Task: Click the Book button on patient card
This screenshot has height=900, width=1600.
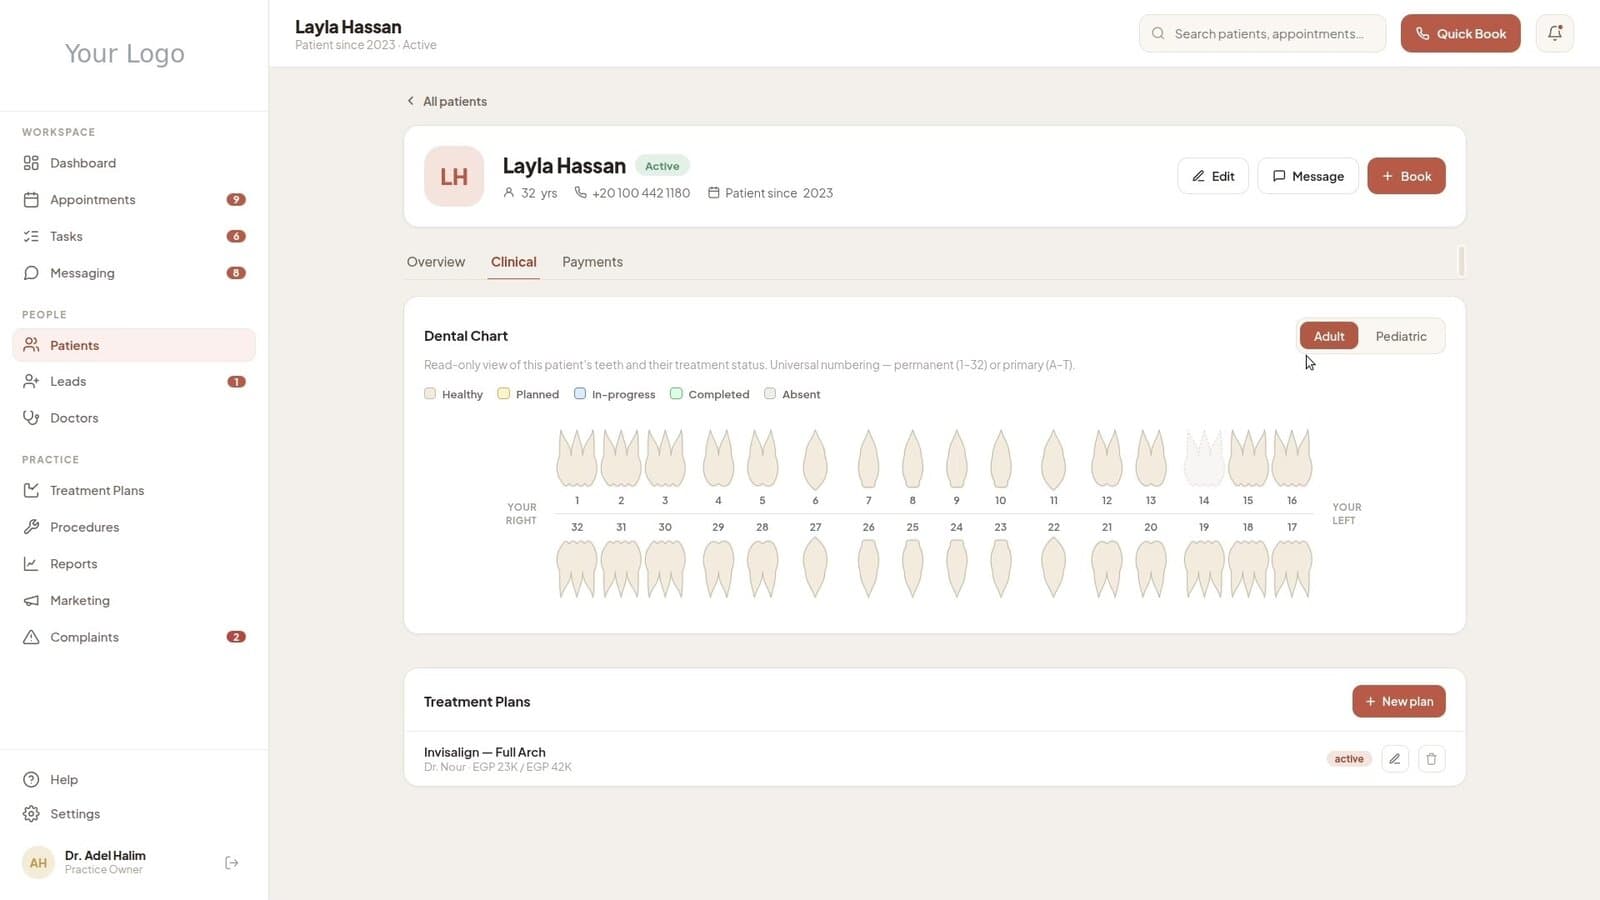Action: click(1406, 176)
